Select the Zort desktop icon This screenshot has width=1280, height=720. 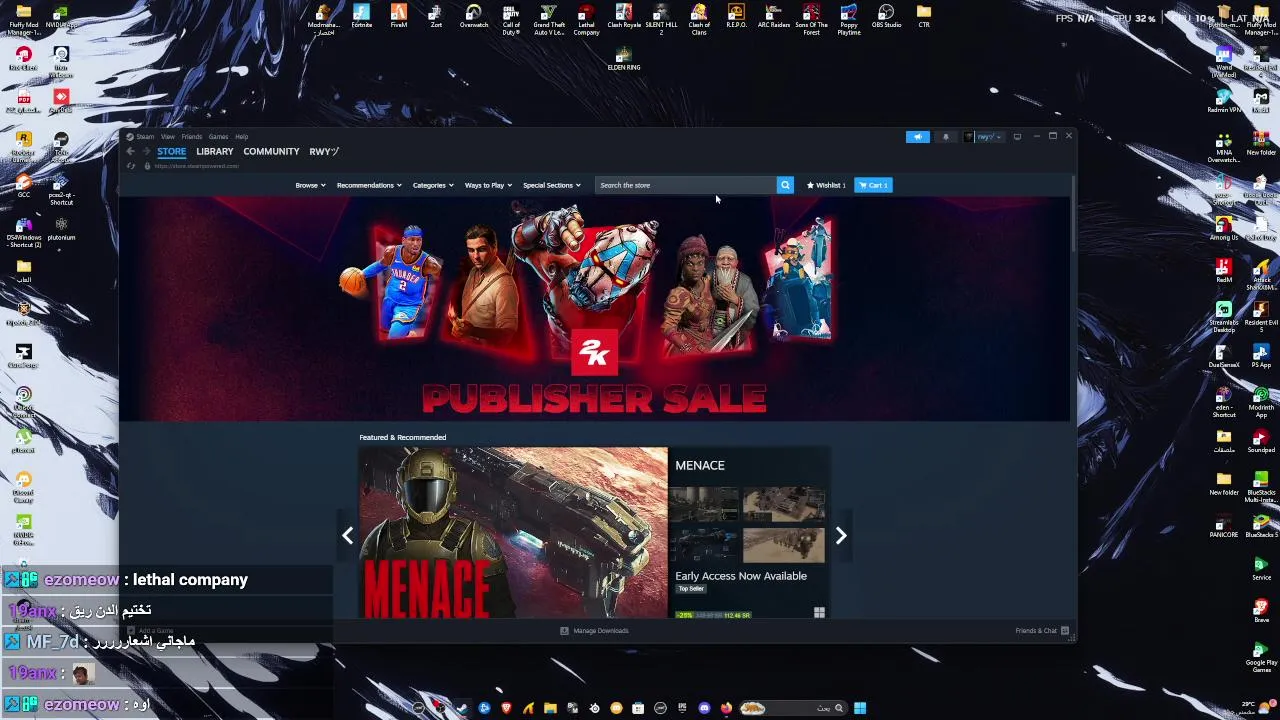pyautogui.click(x=436, y=17)
